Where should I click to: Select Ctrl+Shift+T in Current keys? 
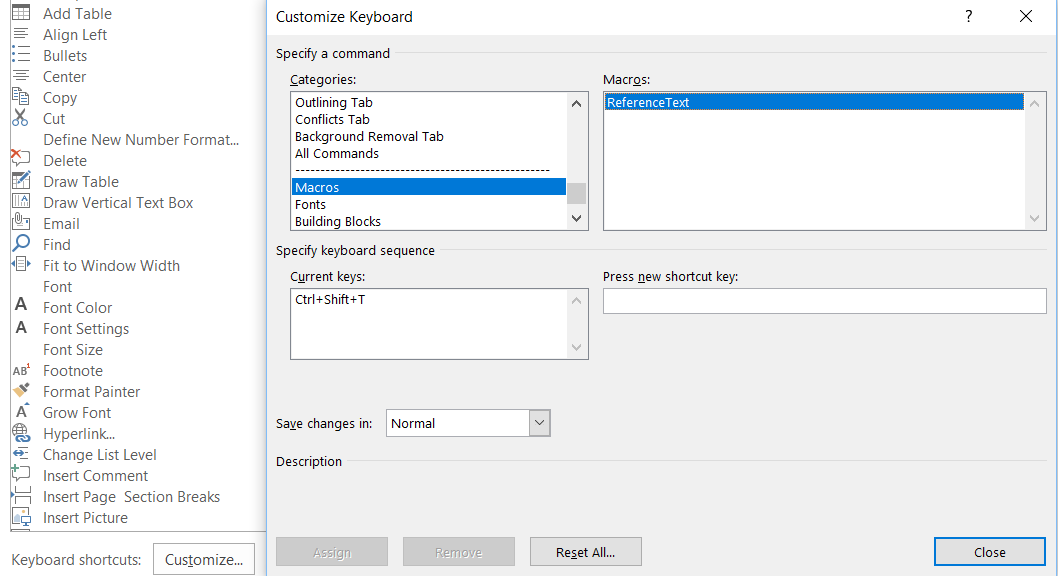[331, 299]
